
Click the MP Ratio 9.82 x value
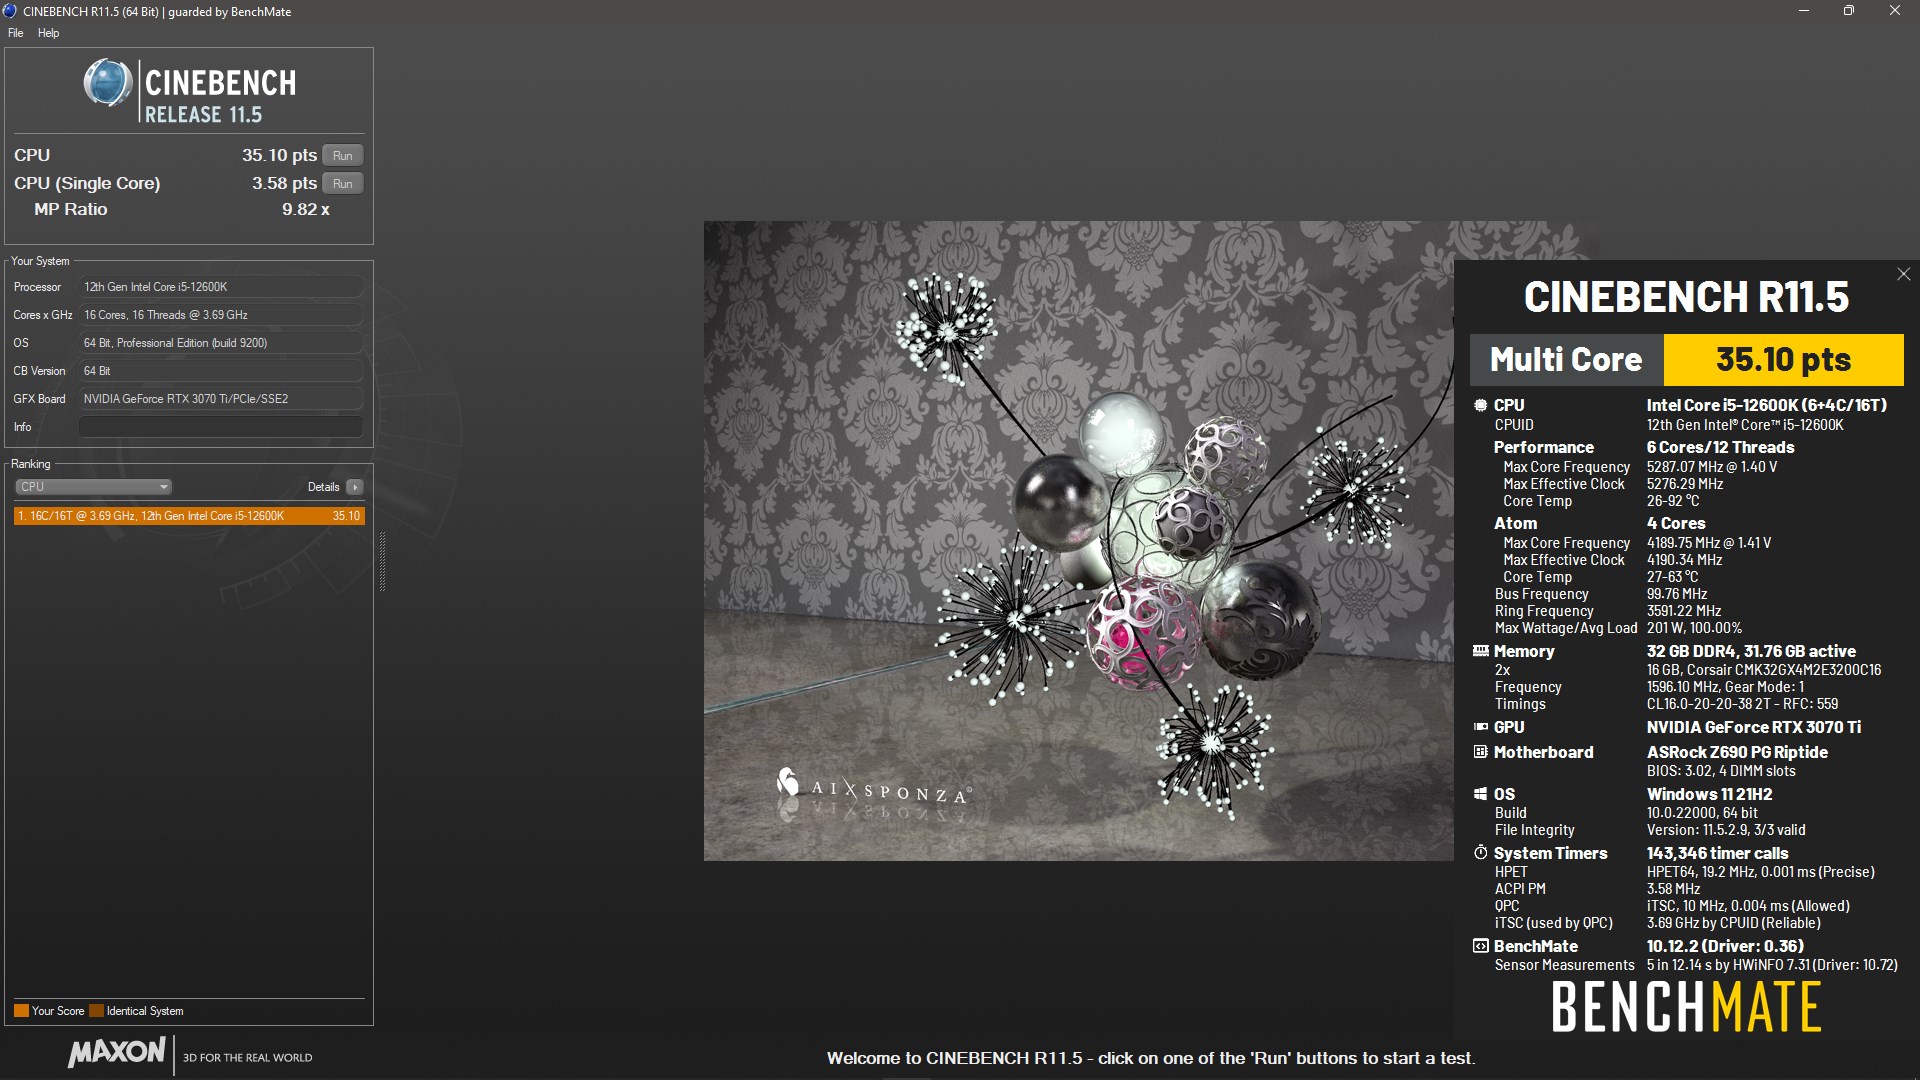tap(305, 209)
